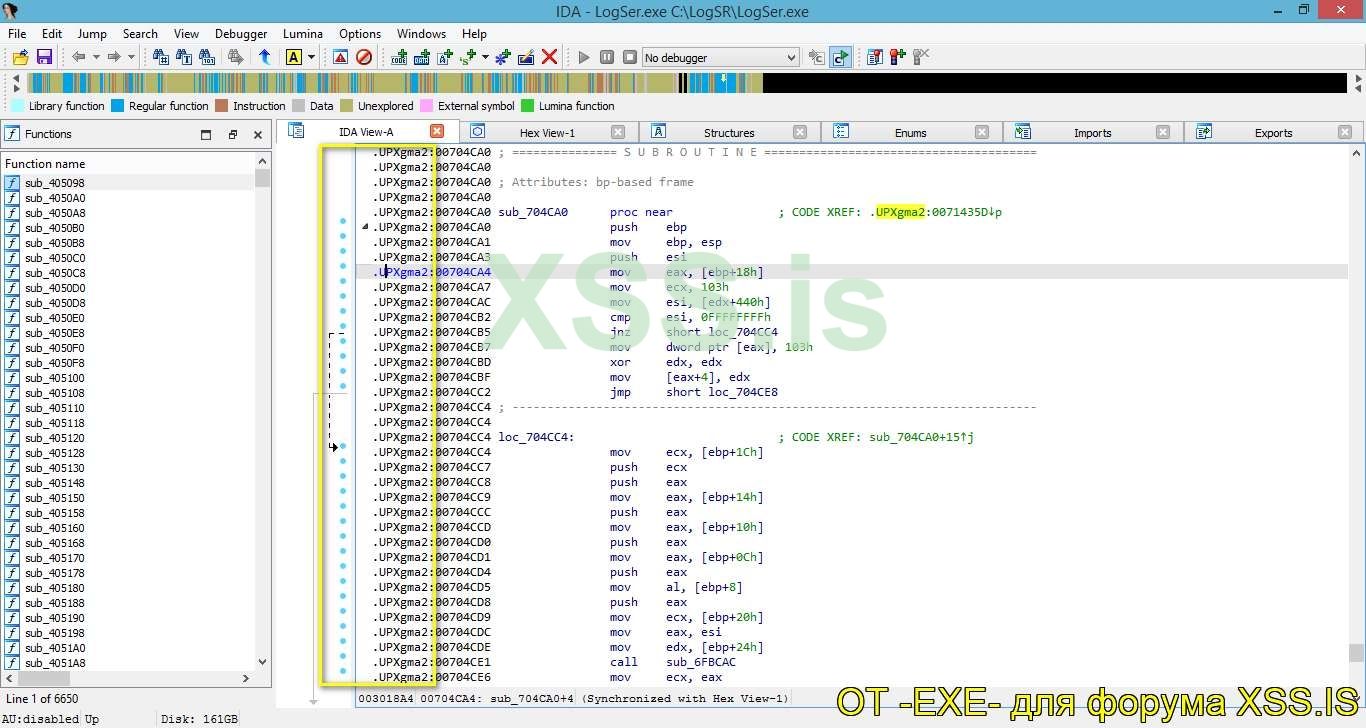Float the Functions panel with restore button
The image size is (1366, 728).
(x=233, y=134)
